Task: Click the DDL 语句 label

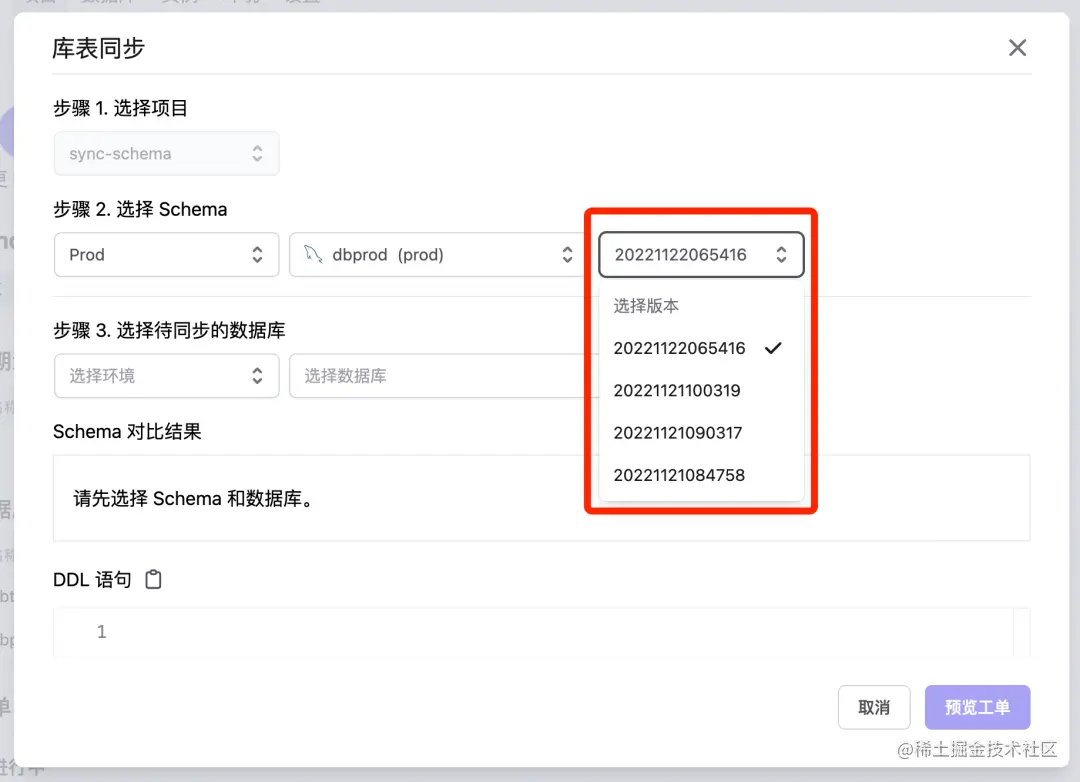Action: [92, 579]
